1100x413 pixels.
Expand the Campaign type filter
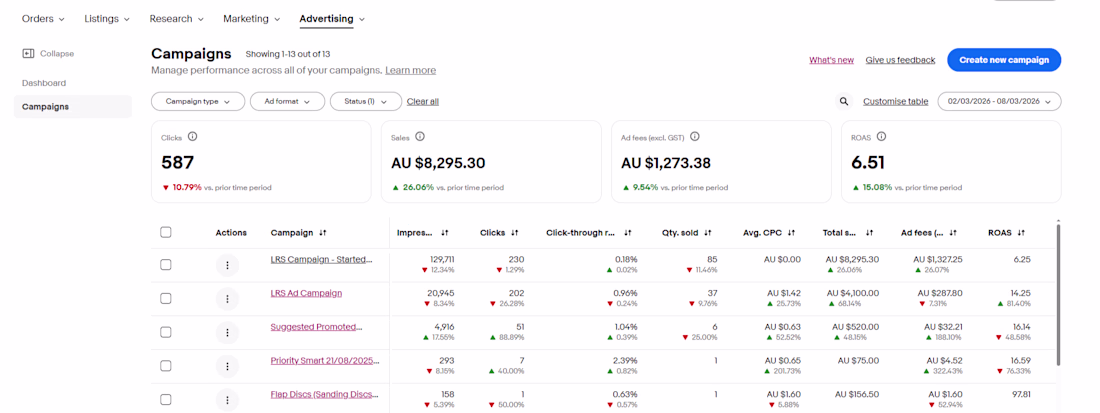(198, 101)
